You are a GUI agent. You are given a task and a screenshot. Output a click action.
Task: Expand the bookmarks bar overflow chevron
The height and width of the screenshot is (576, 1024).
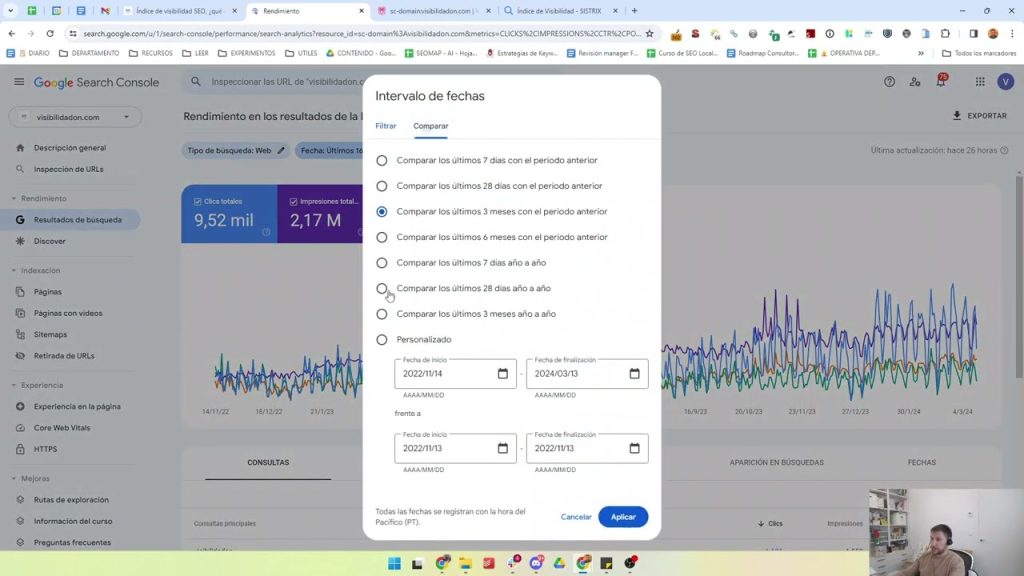[x=921, y=53]
